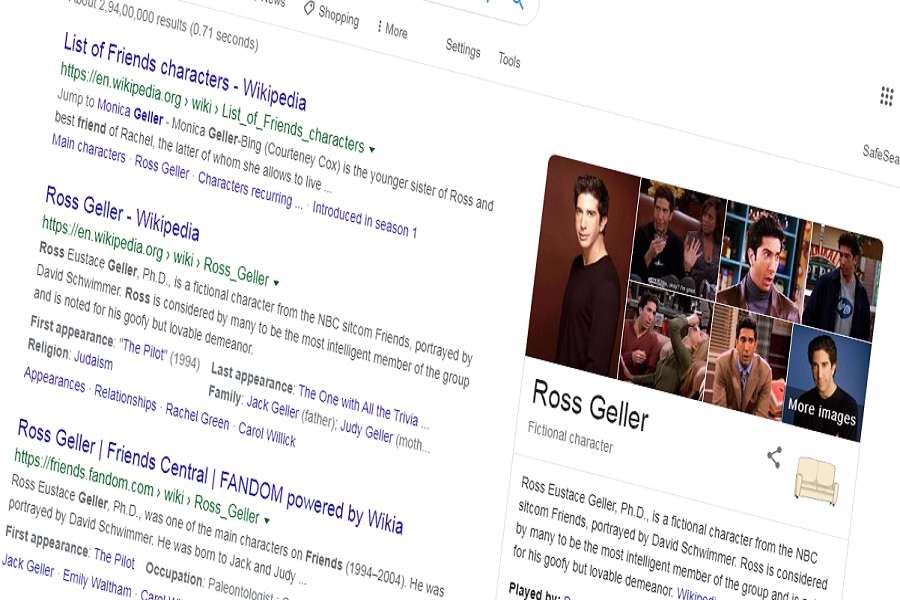This screenshot has height=600, width=900.
Task: Expand arrow after Wikipedia Ross_Geller URL
Action: [x=276, y=282]
